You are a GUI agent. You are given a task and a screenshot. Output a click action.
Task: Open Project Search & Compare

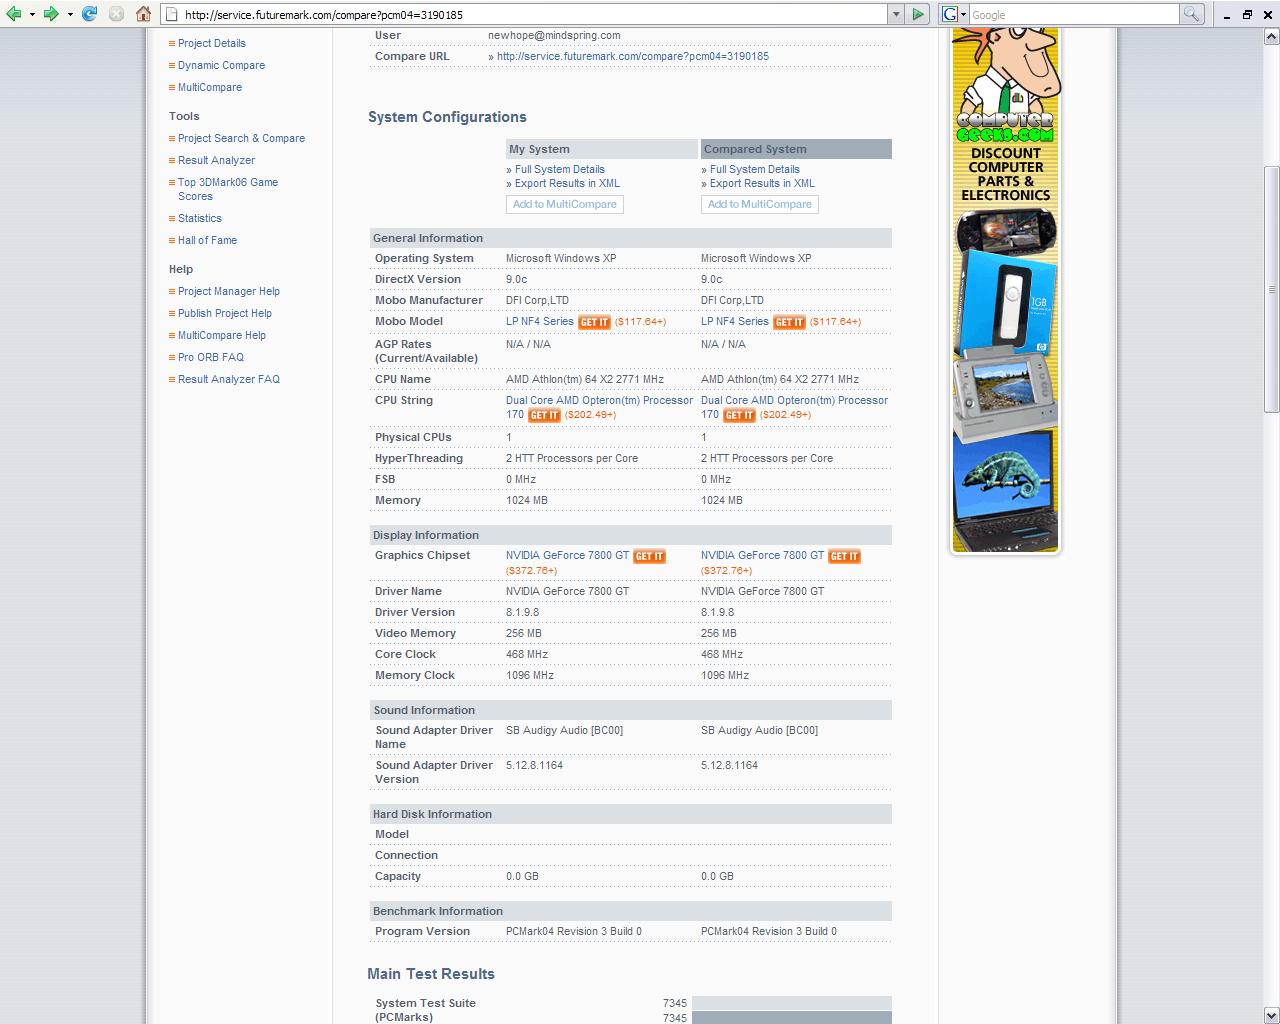coord(241,138)
